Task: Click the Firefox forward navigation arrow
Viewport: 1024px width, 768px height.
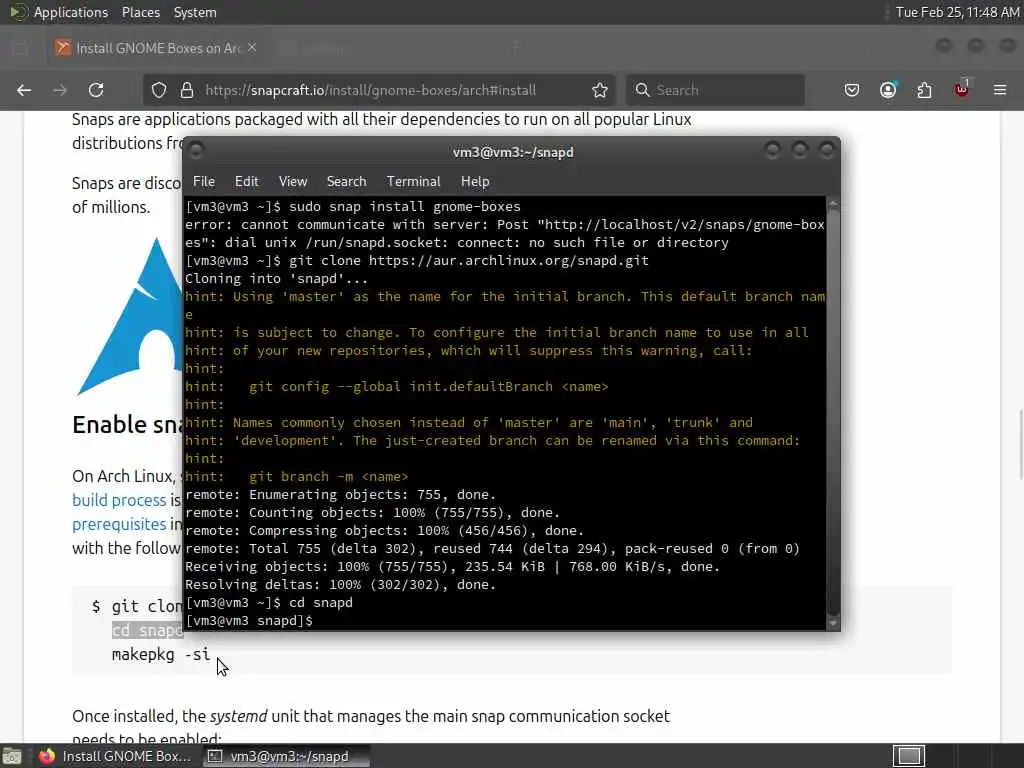Action: pos(60,90)
